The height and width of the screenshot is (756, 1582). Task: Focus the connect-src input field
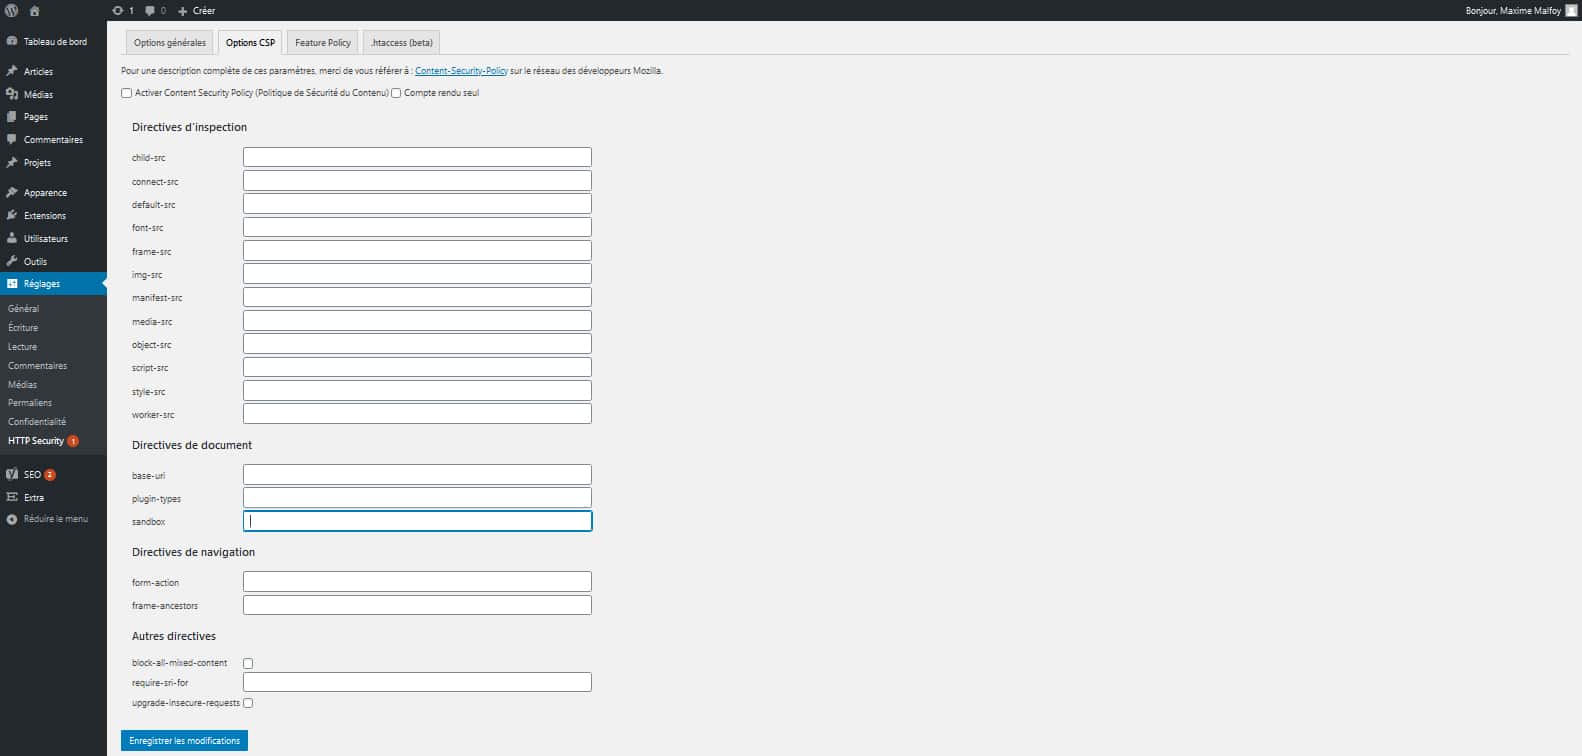click(417, 181)
